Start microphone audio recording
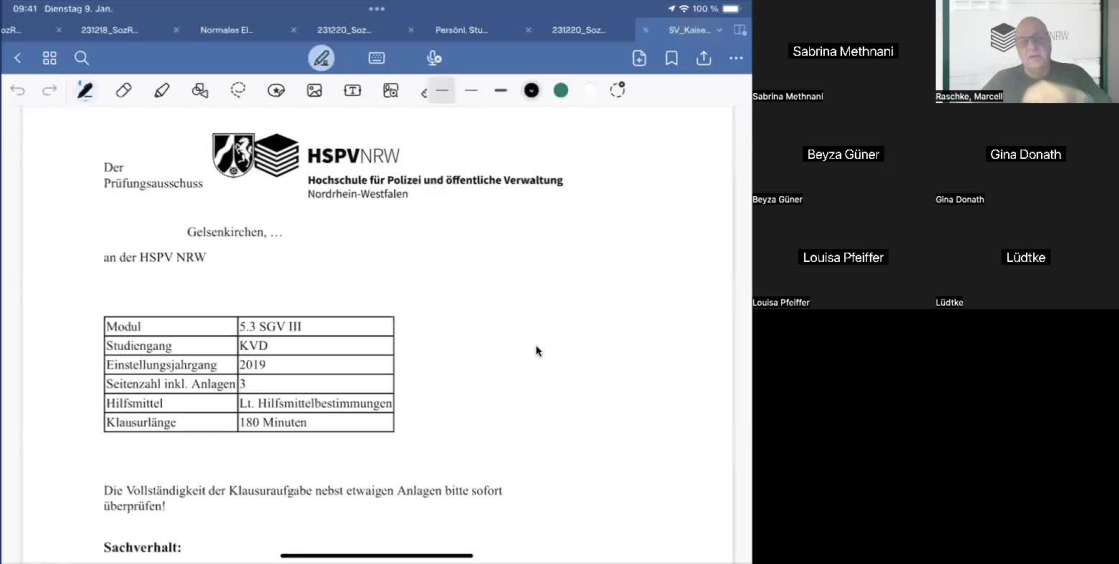The width and height of the screenshot is (1119, 564). [x=433, y=59]
